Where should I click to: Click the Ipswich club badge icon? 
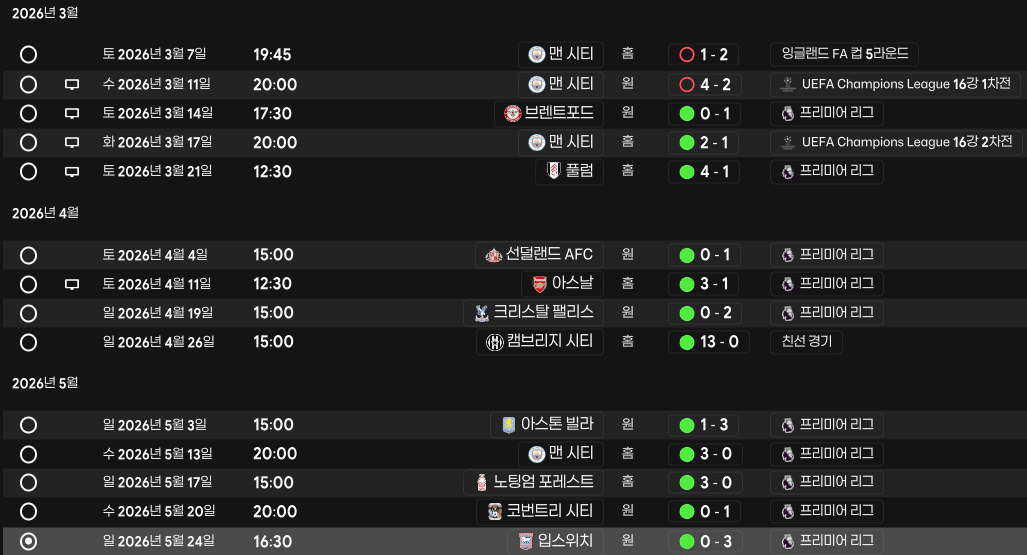click(x=525, y=541)
